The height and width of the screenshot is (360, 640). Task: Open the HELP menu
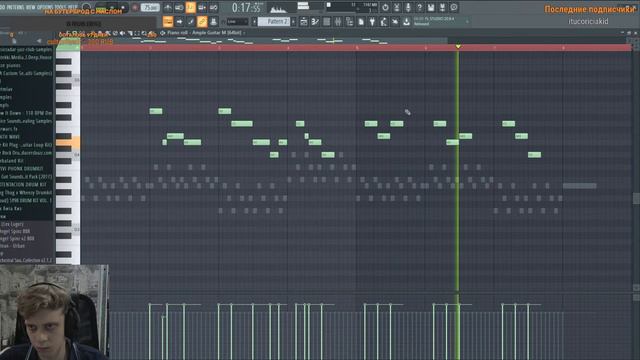(x=72, y=7)
